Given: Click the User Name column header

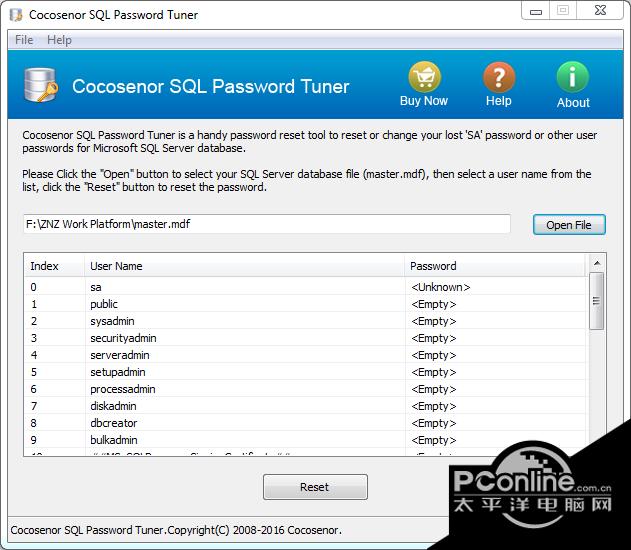Looking at the screenshot, I should click(x=245, y=266).
